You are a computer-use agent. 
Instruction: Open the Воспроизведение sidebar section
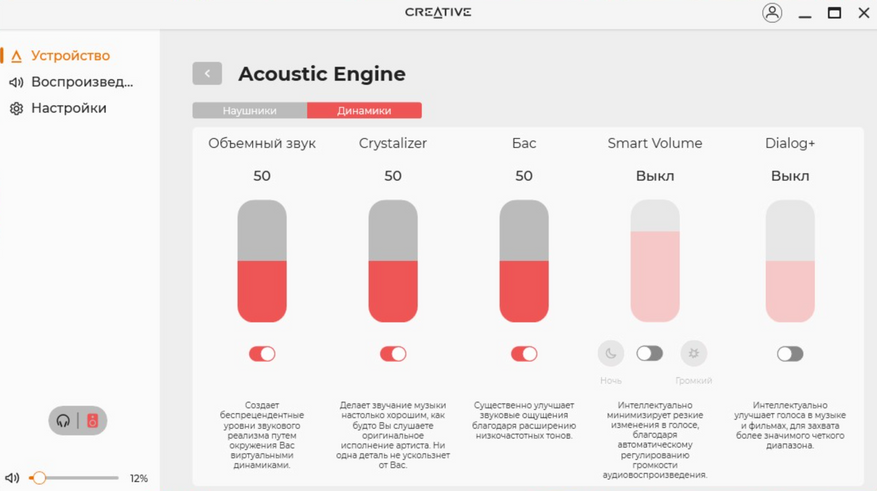point(81,82)
